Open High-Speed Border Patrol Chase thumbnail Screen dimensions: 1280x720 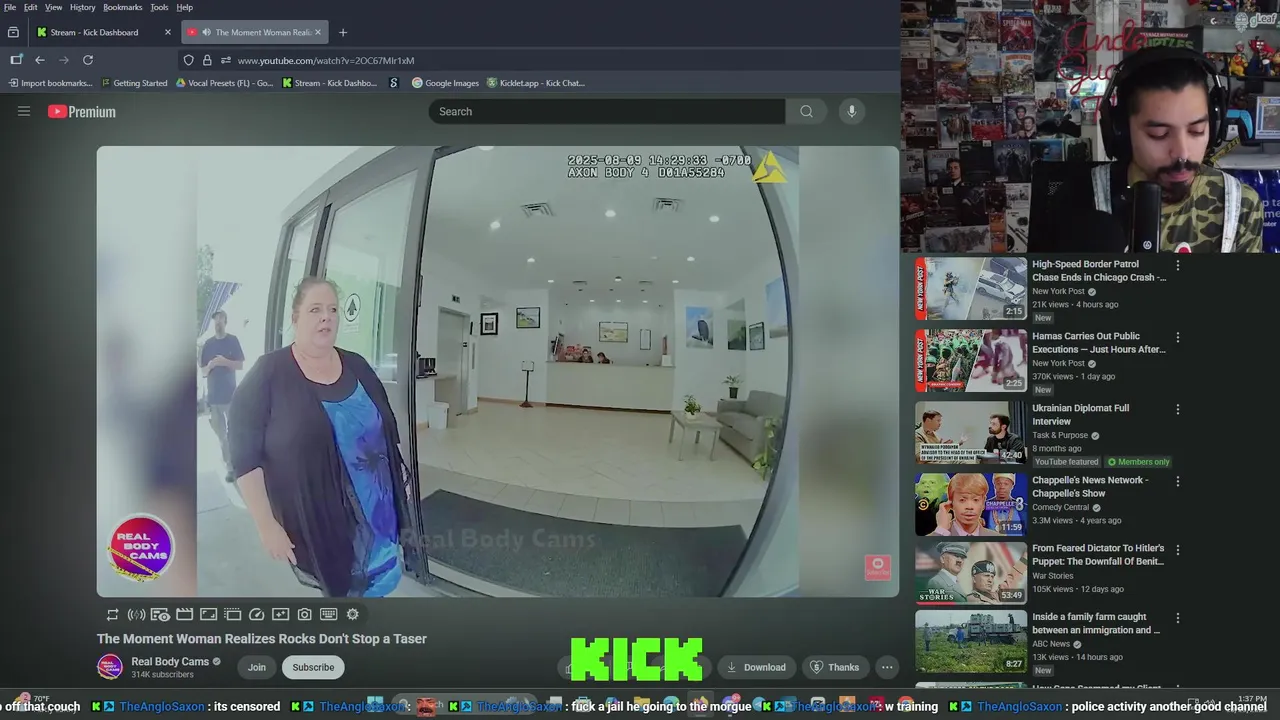[971, 288]
